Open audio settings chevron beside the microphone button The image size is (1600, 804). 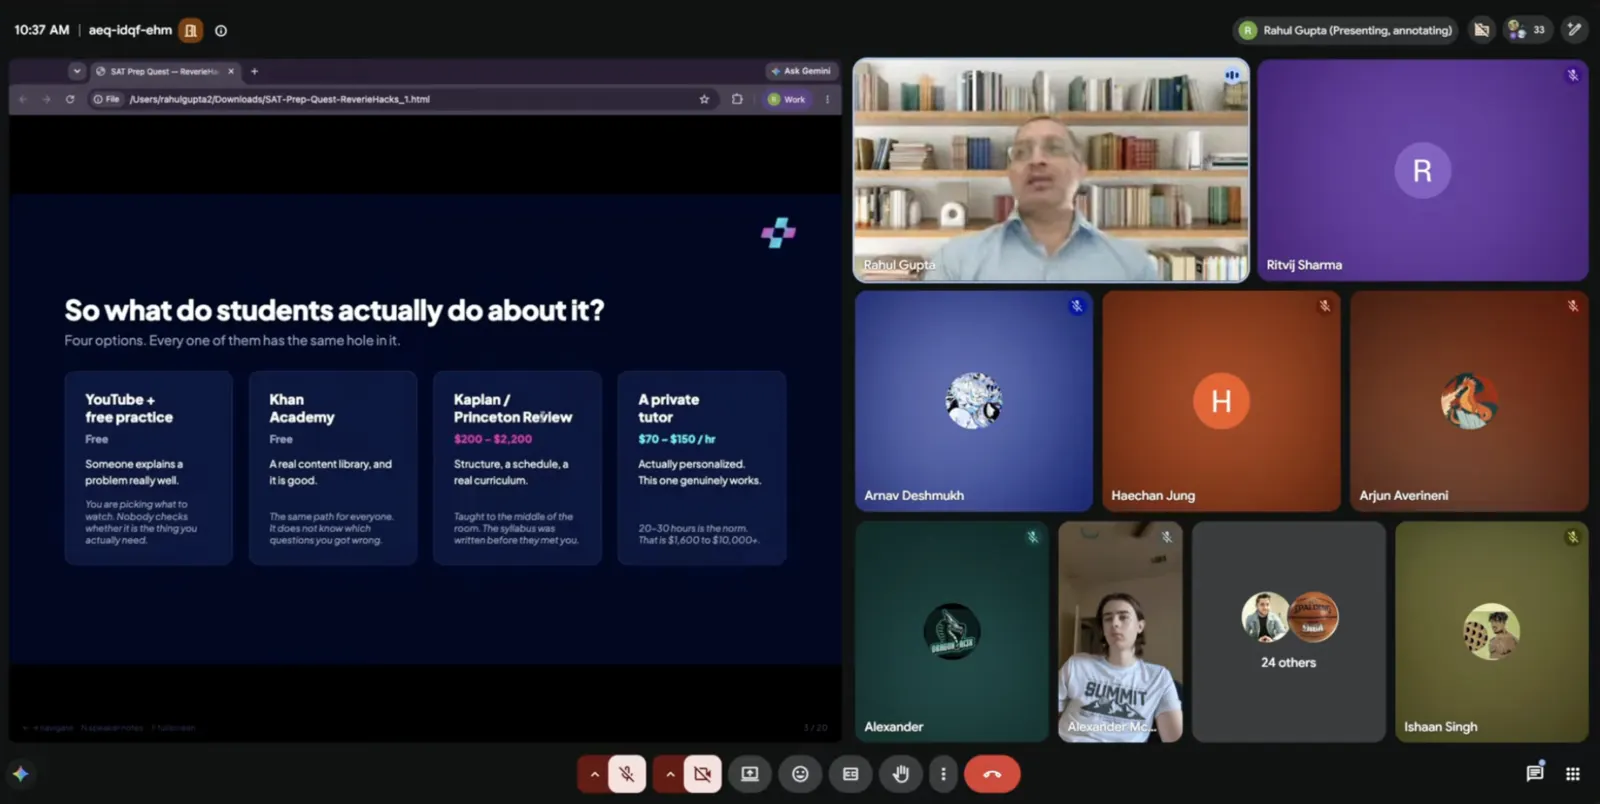click(594, 774)
